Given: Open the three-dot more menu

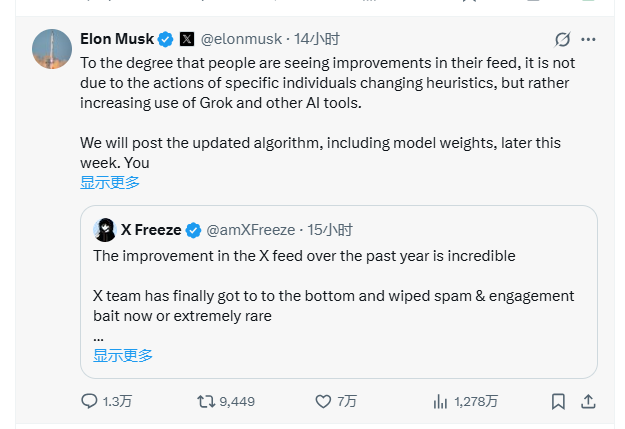Looking at the screenshot, I should (x=589, y=40).
